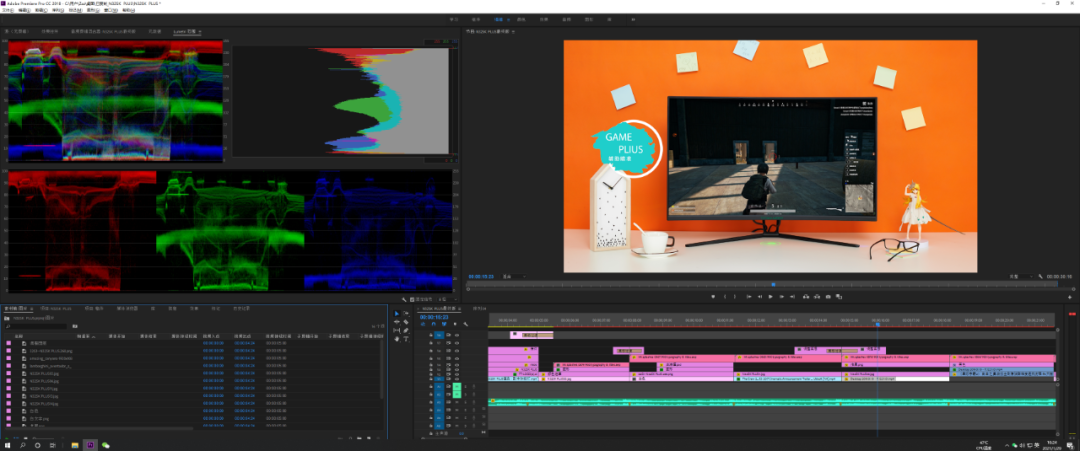Viewport: 1080px width, 451px height.
Task: Open File Explorer from taskbar
Action: (x=74, y=445)
